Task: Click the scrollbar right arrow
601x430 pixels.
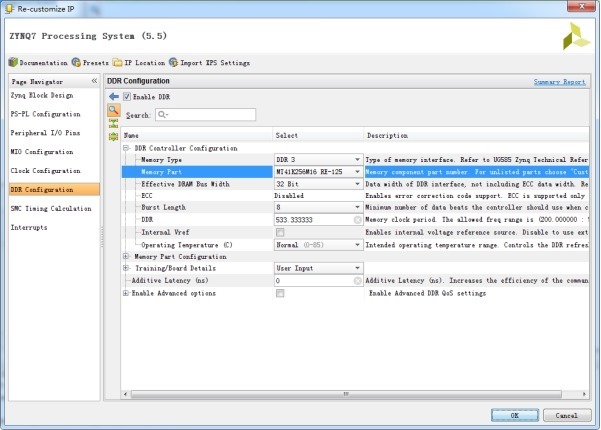Action: [x=584, y=394]
